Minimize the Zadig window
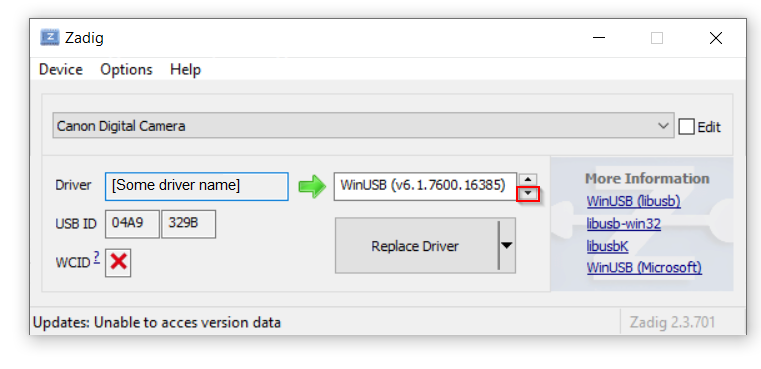This screenshot has width=761, height=369. pyautogui.click(x=599, y=38)
